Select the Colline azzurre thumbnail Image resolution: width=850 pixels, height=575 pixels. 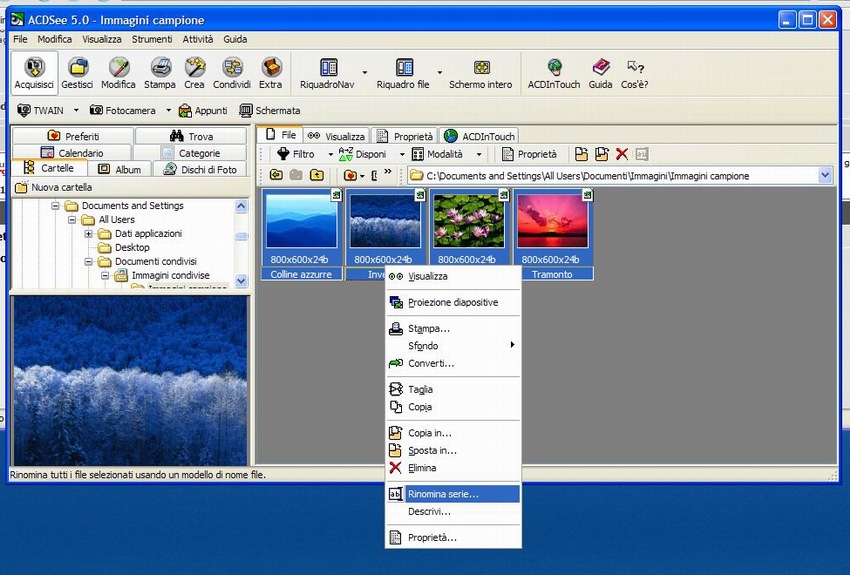point(301,234)
